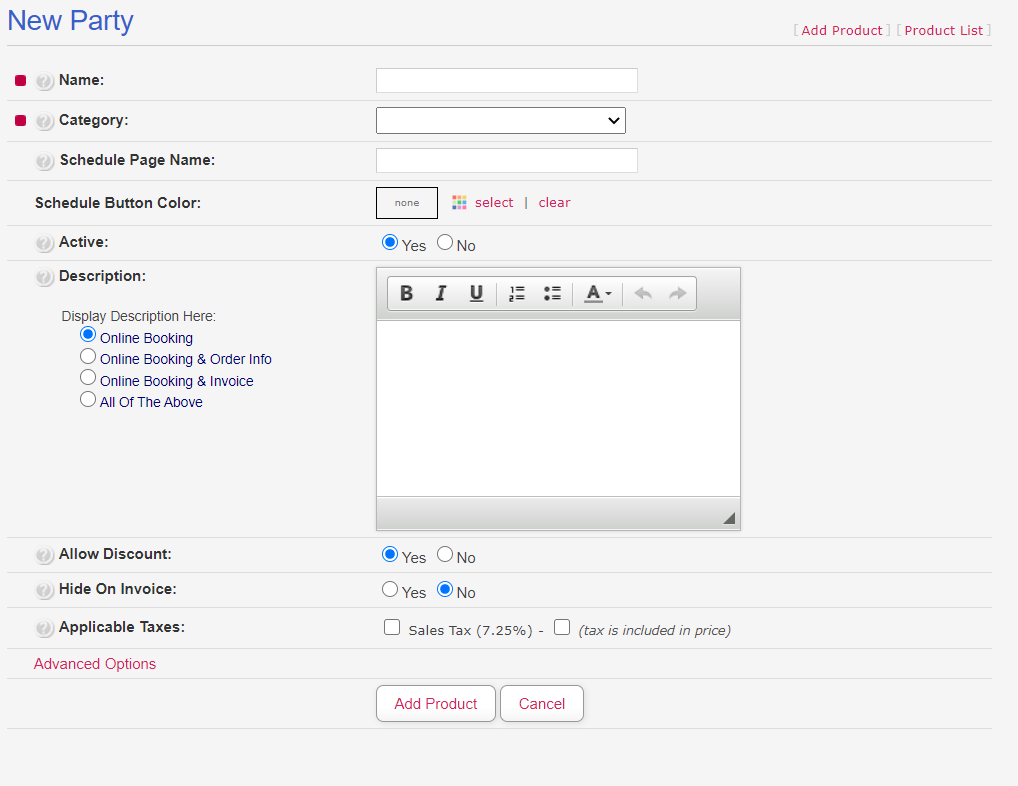Click select to choose button color

[x=493, y=203]
